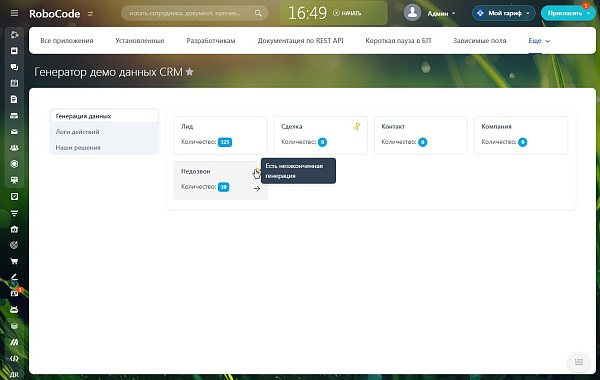
Task: Open the mail envelope sidebar icon
Action: (14, 132)
